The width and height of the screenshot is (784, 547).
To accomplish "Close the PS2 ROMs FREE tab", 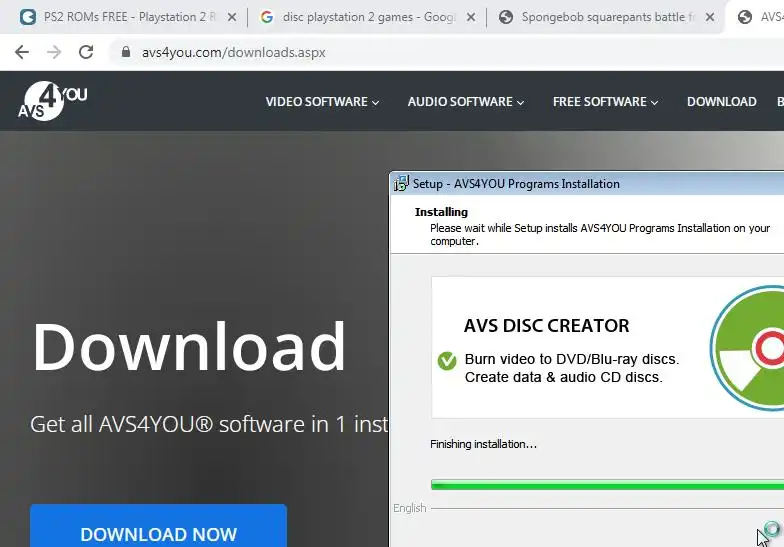I will tap(232, 17).
